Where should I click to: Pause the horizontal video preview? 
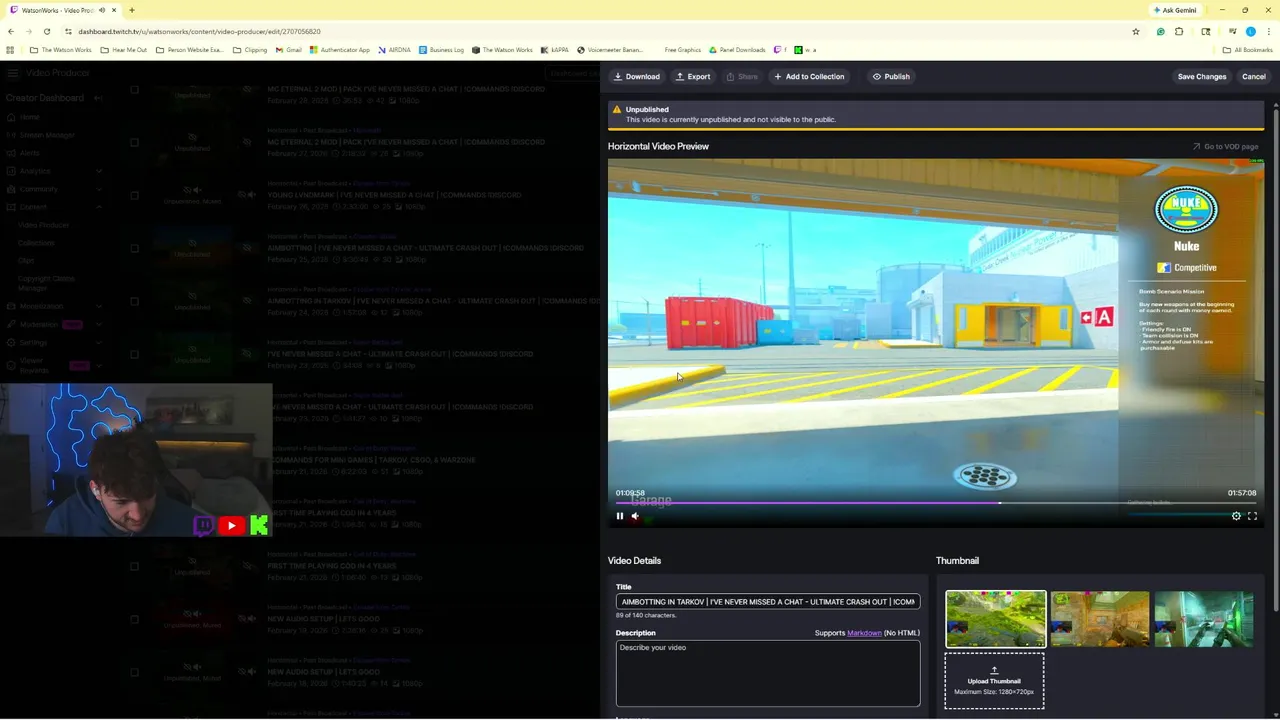click(620, 516)
